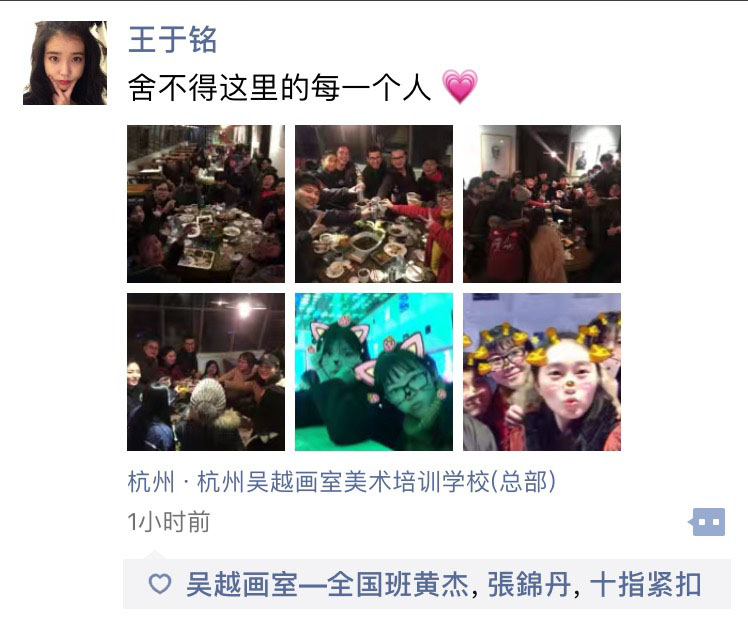Click pointer notch above the likes bar
The height and width of the screenshot is (638, 748).
tap(154, 555)
